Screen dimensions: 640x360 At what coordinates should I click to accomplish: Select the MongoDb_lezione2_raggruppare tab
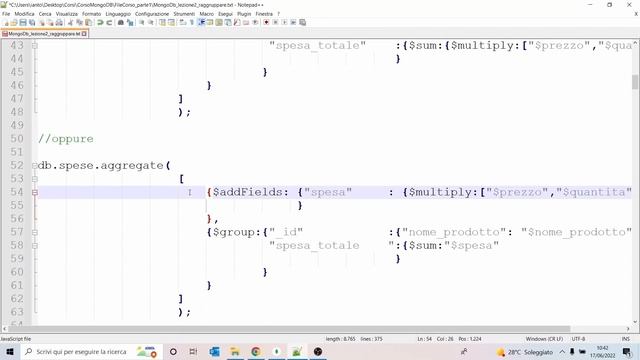(44, 34)
